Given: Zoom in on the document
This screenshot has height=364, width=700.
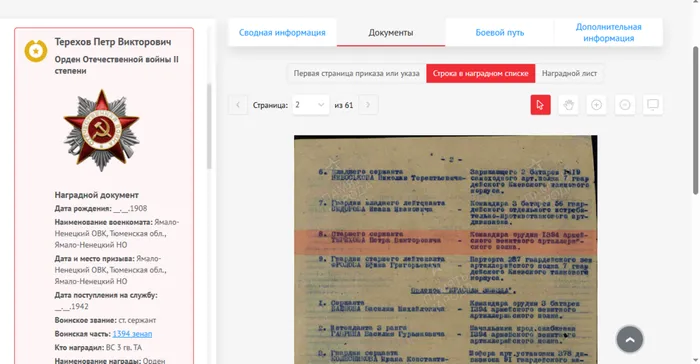Looking at the screenshot, I should point(596,105).
